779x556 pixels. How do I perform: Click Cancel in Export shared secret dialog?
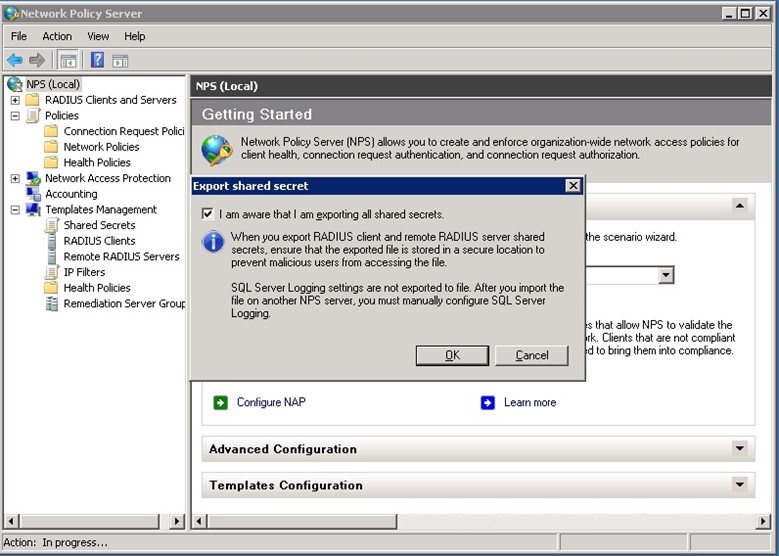pos(532,355)
